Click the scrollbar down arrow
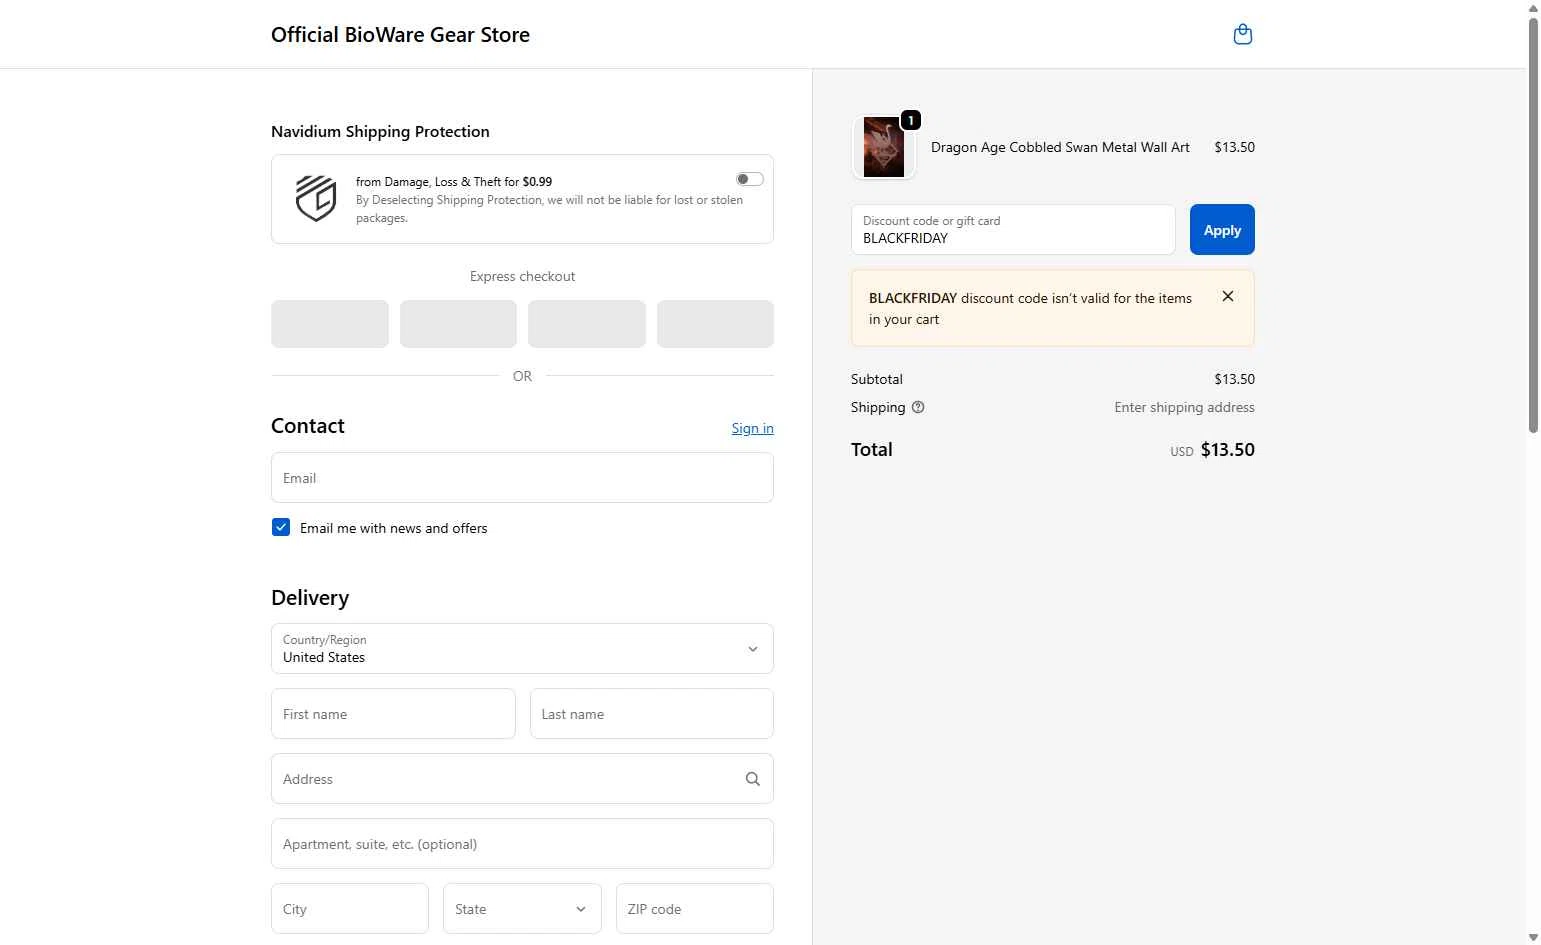This screenshot has height=945, width=1541. point(1533,937)
